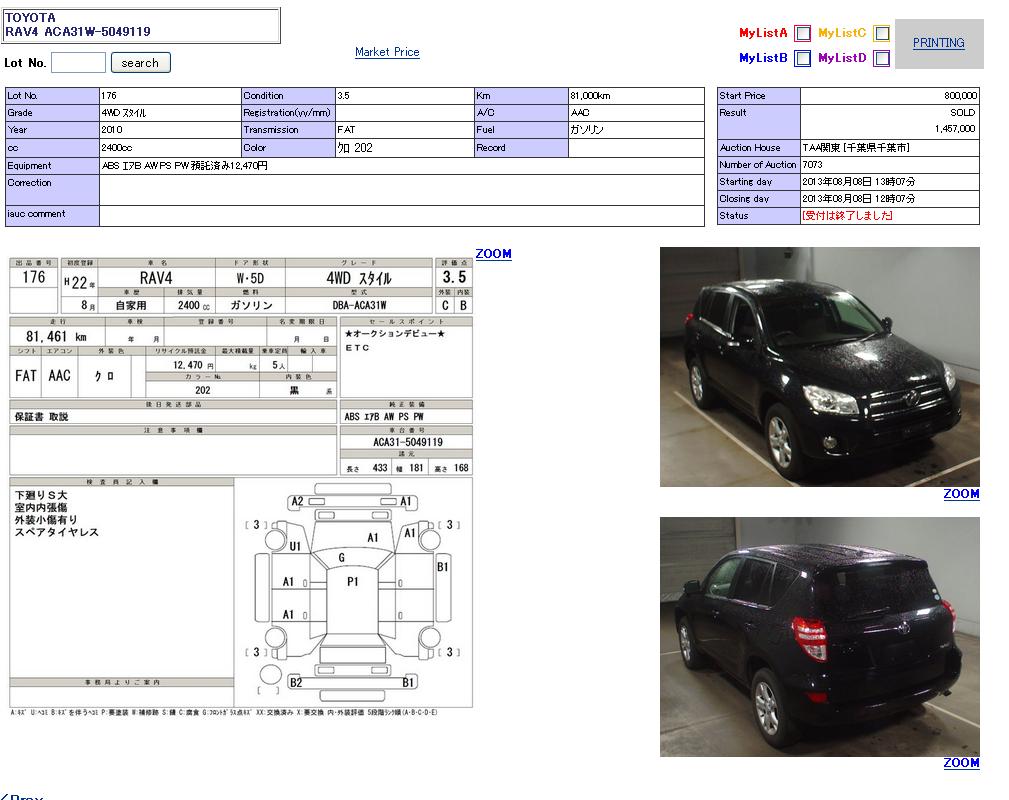
Task: Click the Lot No. input field
Action: pos(78,63)
